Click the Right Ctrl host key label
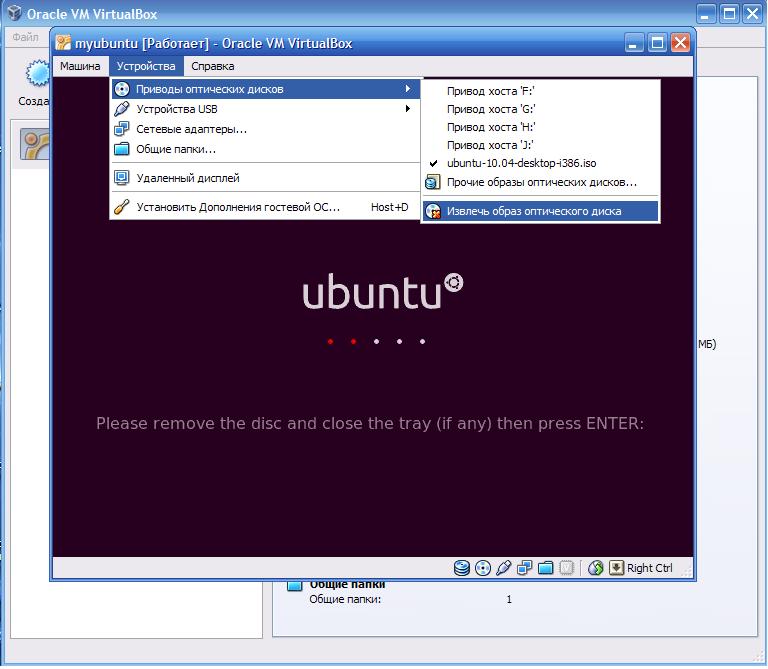This screenshot has width=768, height=669. 649,568
